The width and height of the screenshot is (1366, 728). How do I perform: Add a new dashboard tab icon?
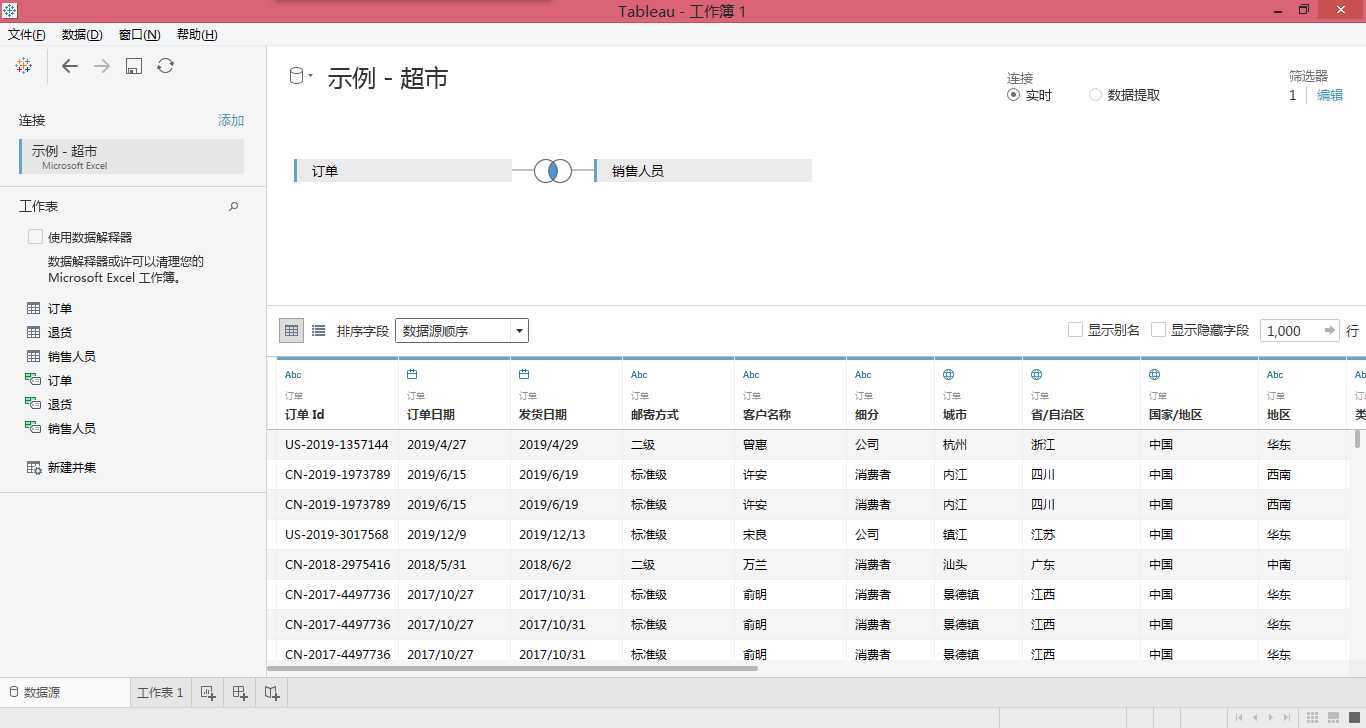point(240,692)
